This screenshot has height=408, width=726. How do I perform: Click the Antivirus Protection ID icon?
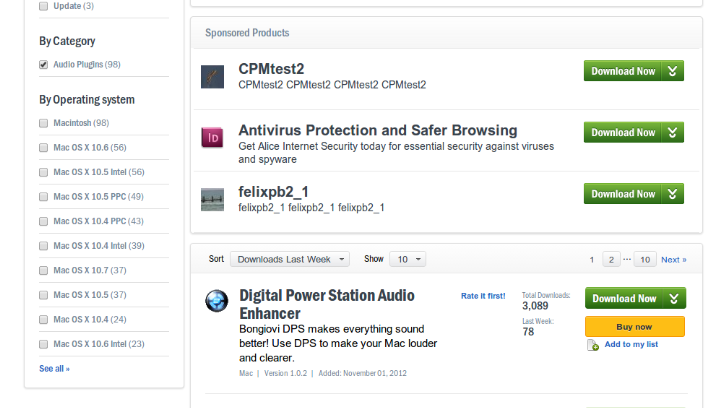pos(212,138)
